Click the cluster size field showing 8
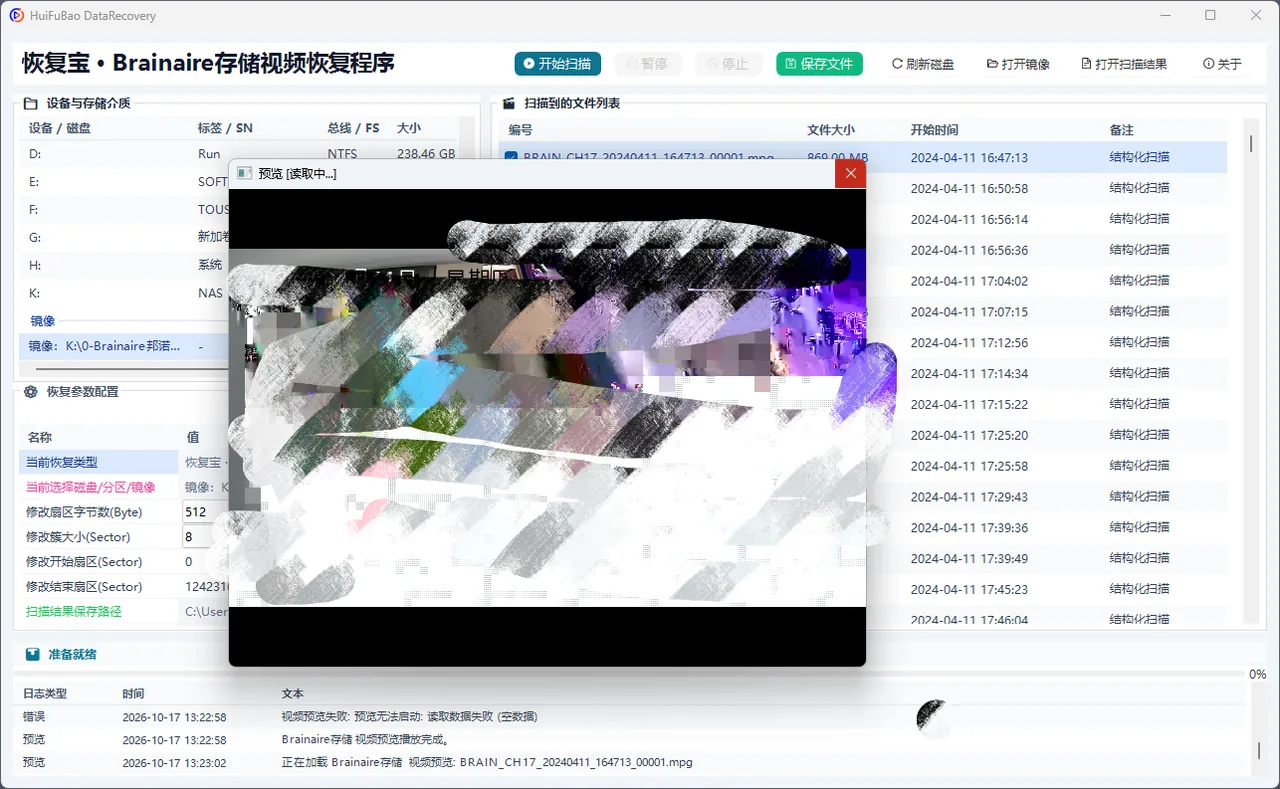The image size is (1280, 789). pos(206,537)
